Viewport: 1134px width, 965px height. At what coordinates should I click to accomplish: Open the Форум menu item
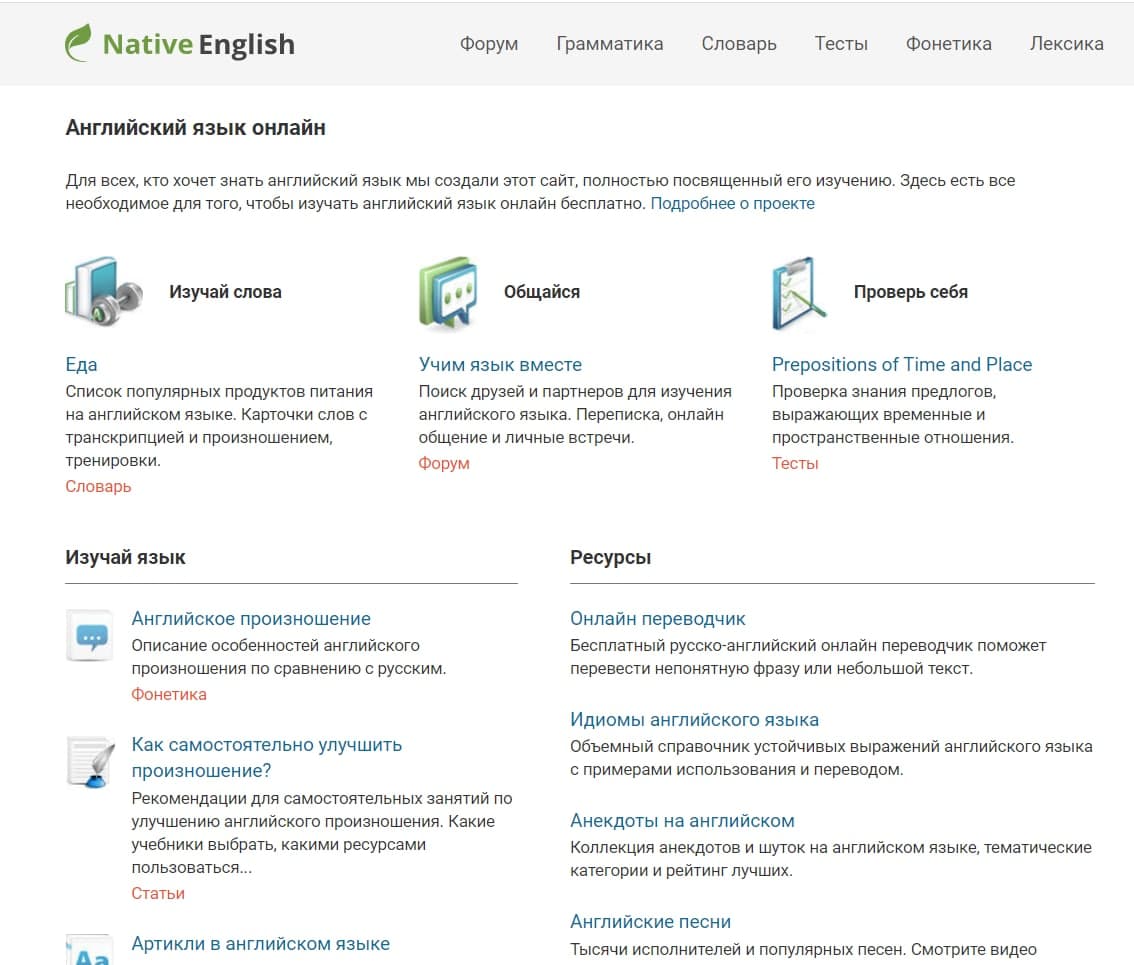pos(489,43)
